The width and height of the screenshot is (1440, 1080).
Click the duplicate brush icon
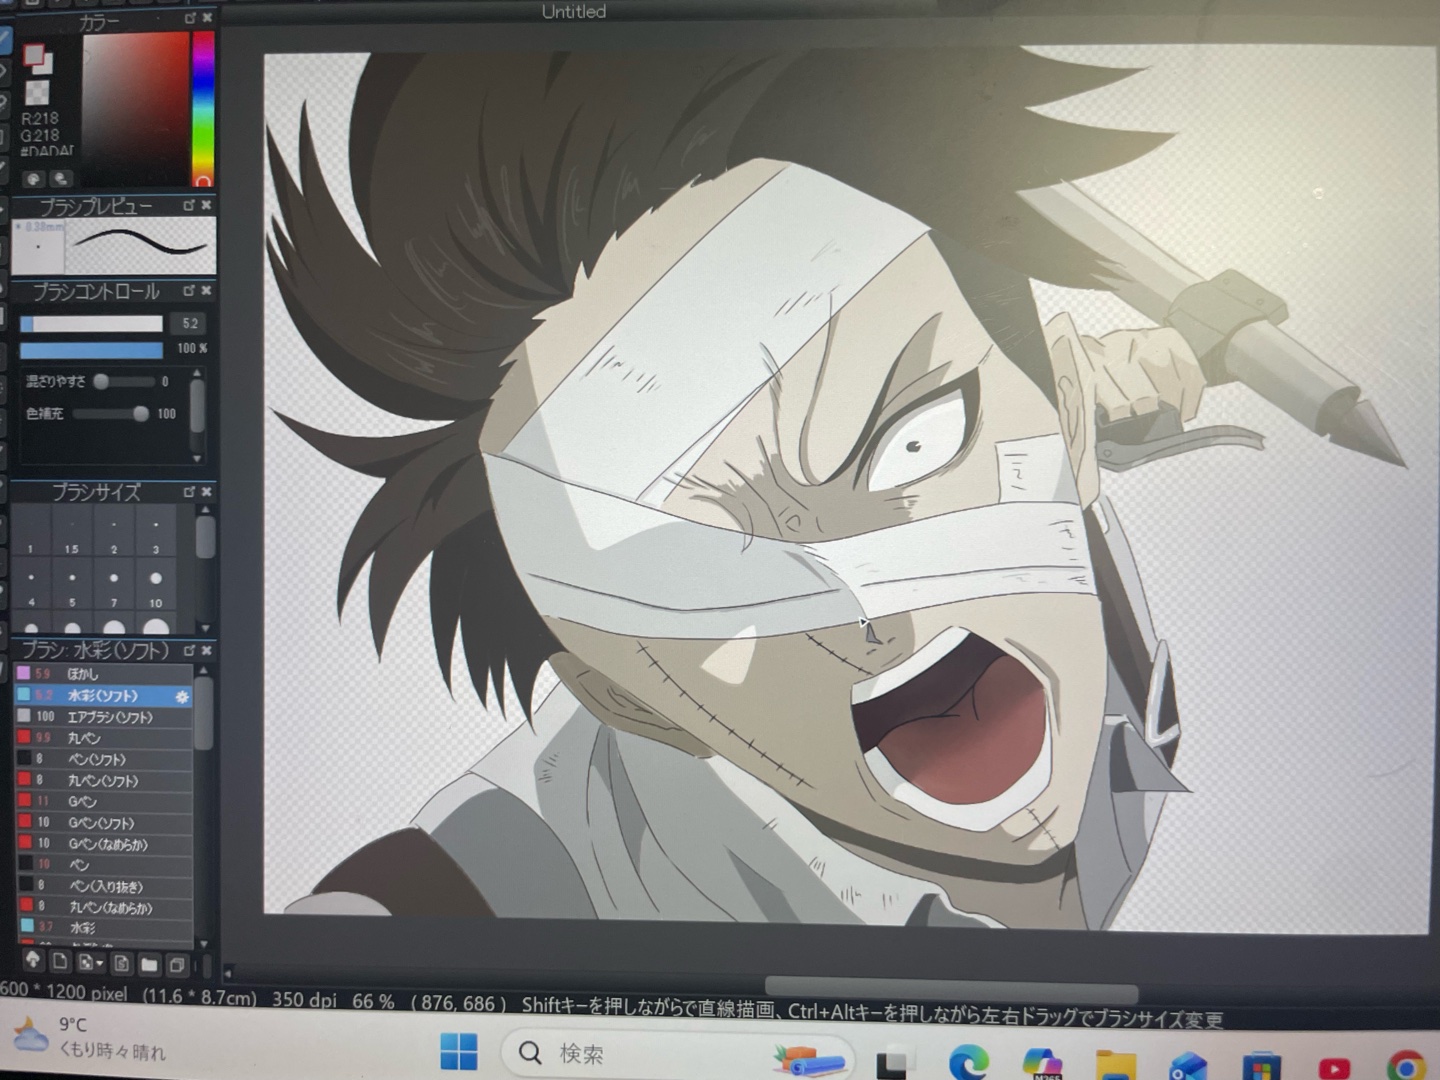(x=176, y=965)
